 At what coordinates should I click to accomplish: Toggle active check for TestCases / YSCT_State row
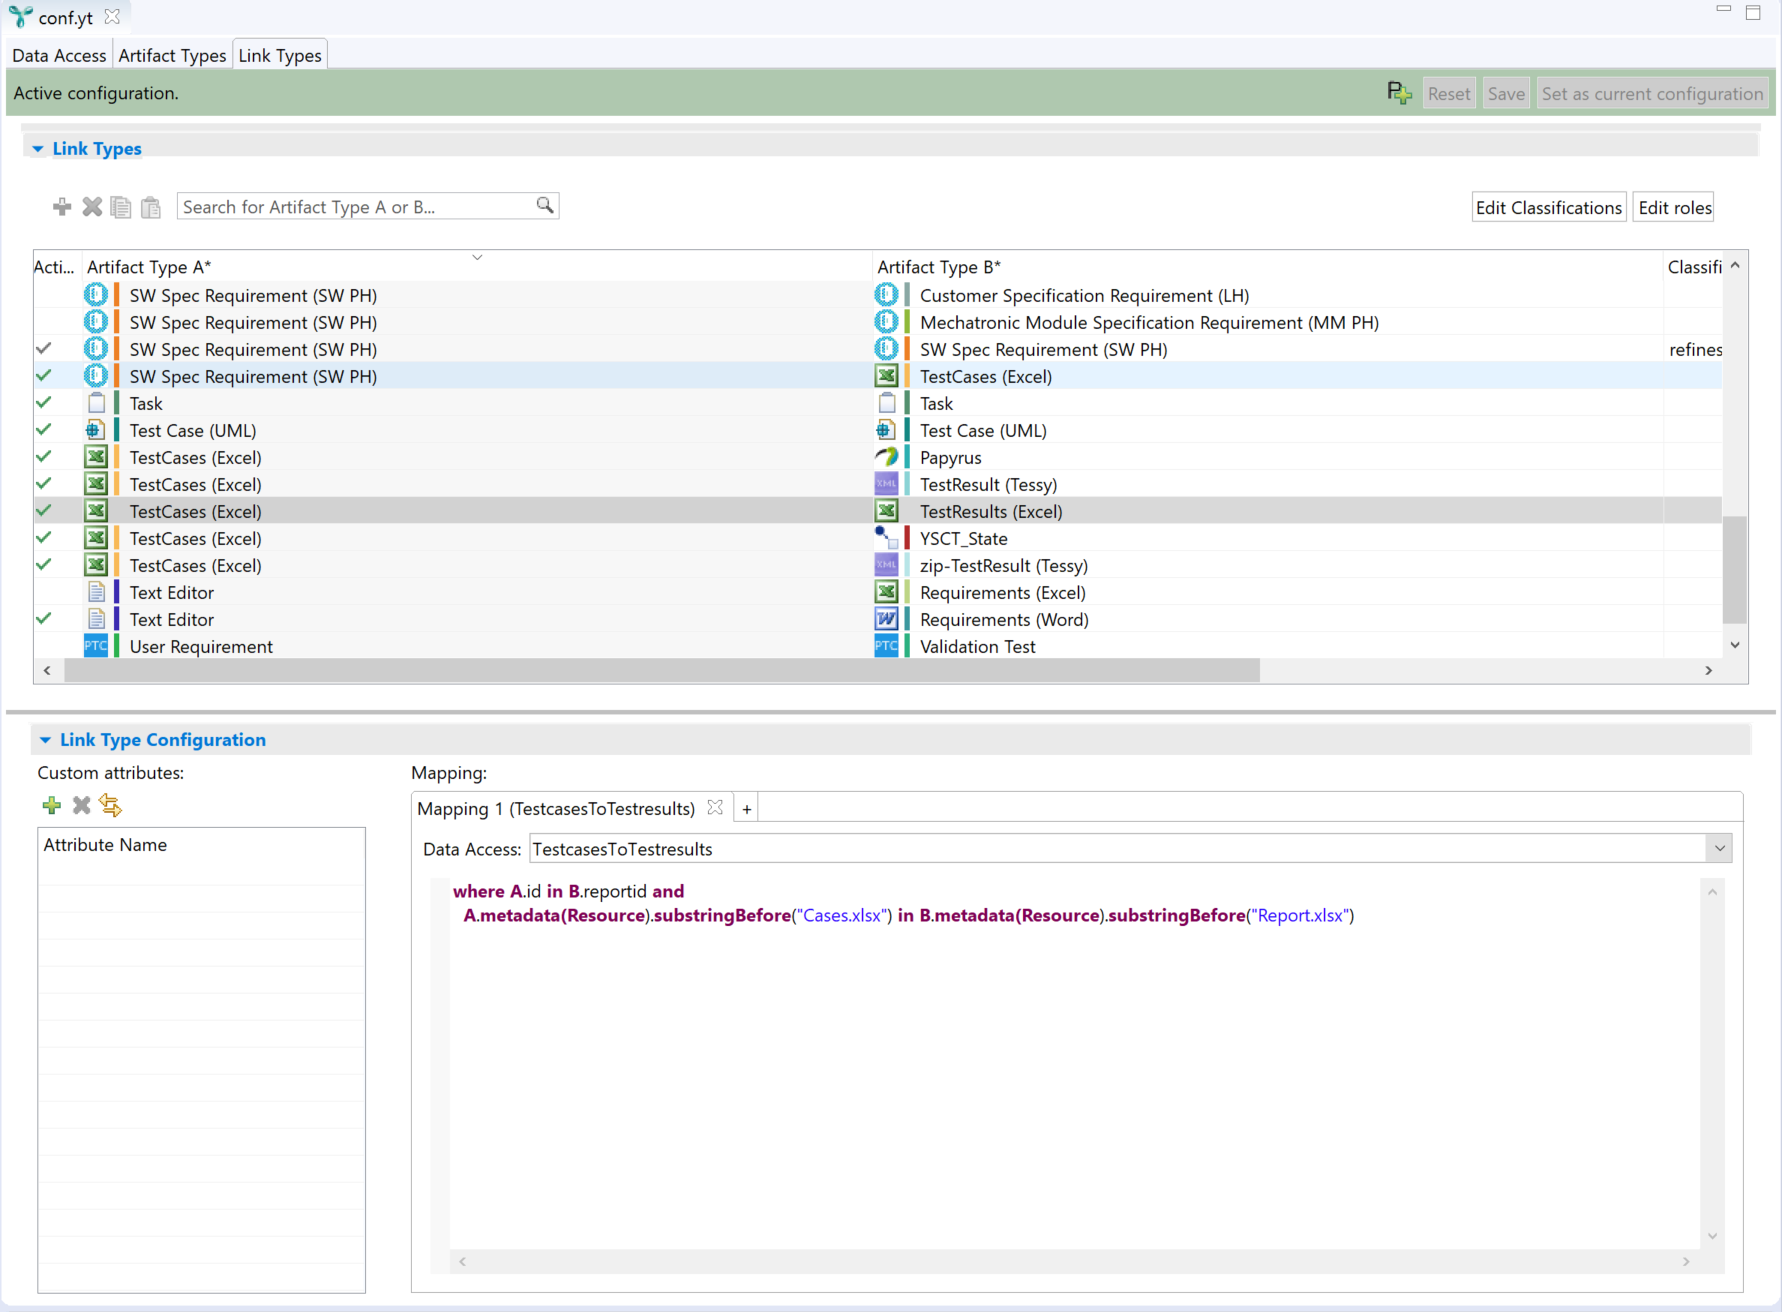pyautogui.click(x=44, y=538)
